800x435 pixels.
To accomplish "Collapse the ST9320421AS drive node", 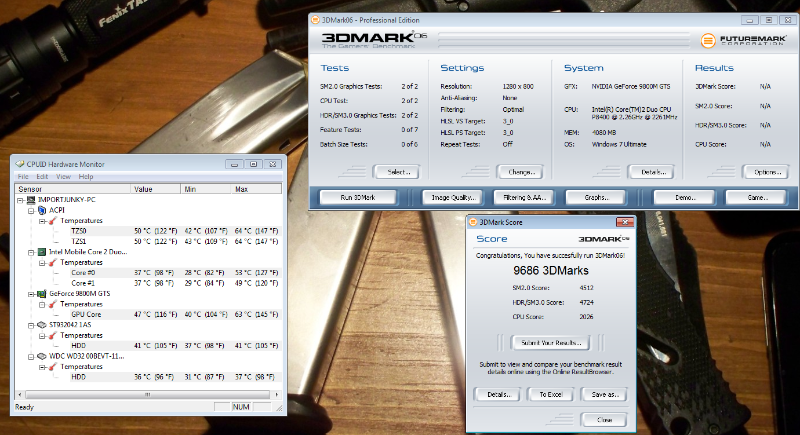I will point(31,325).
